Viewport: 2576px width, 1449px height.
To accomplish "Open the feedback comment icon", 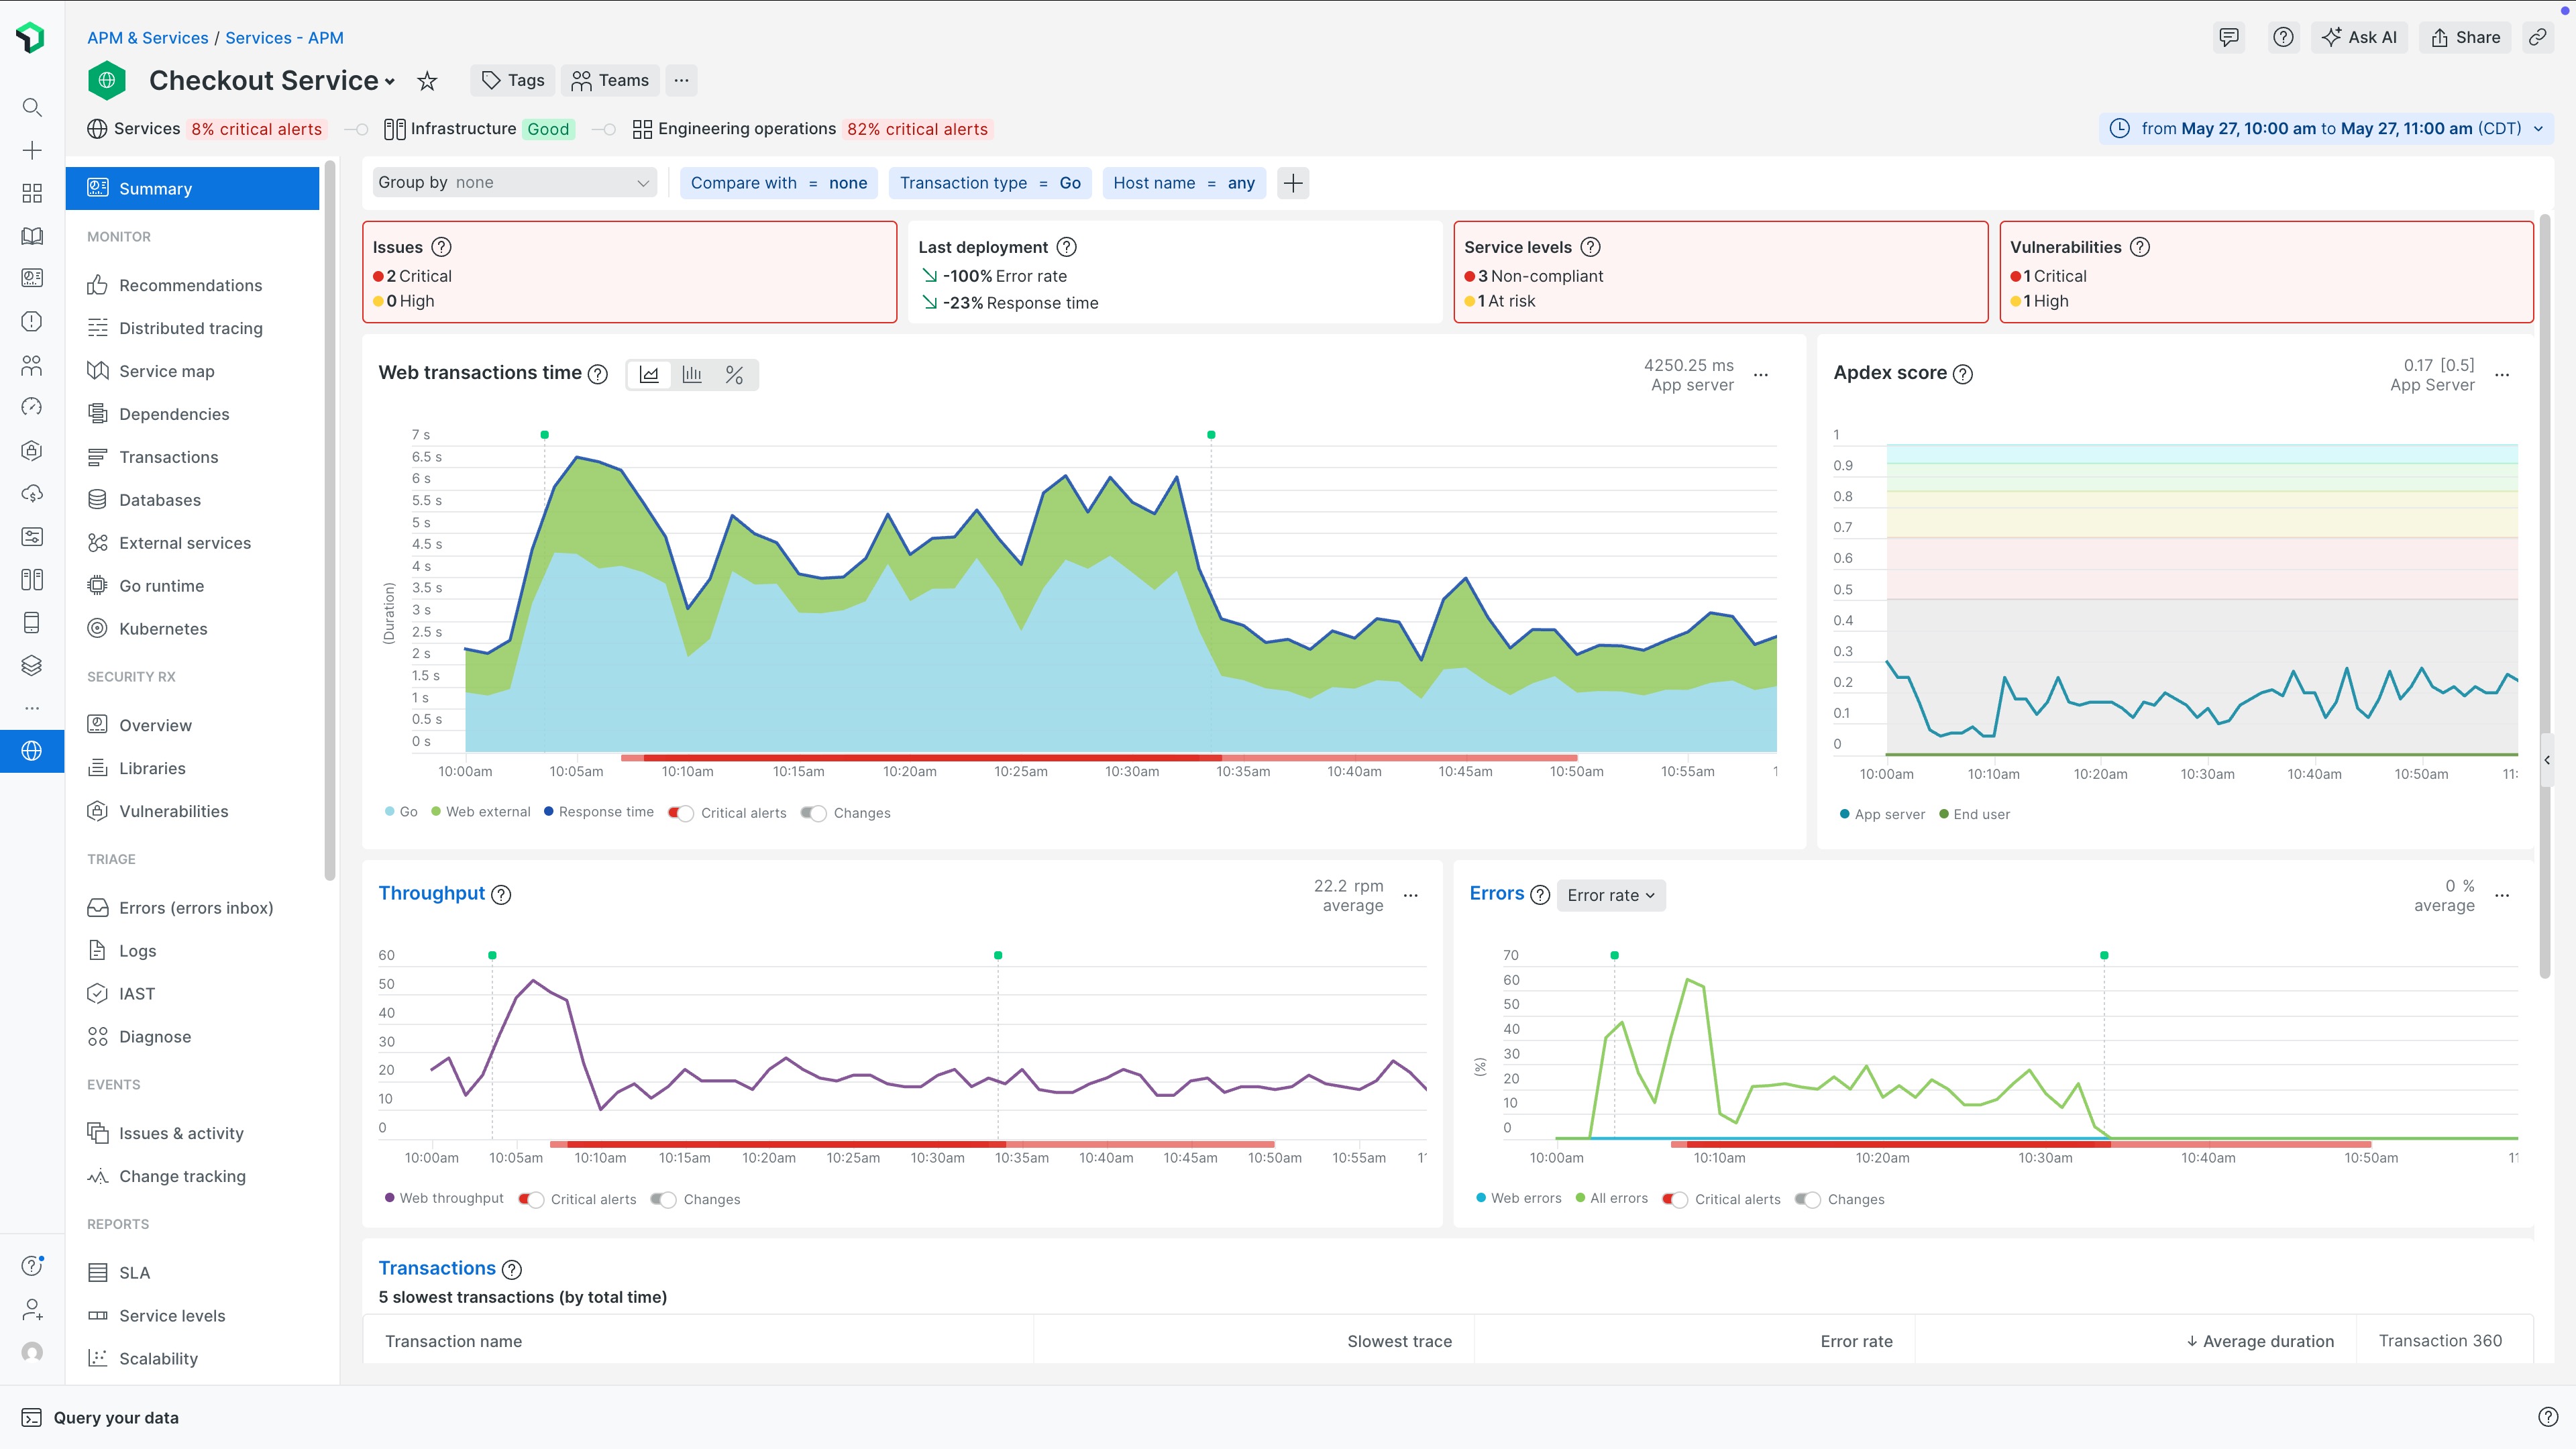I will point(2228,37).
